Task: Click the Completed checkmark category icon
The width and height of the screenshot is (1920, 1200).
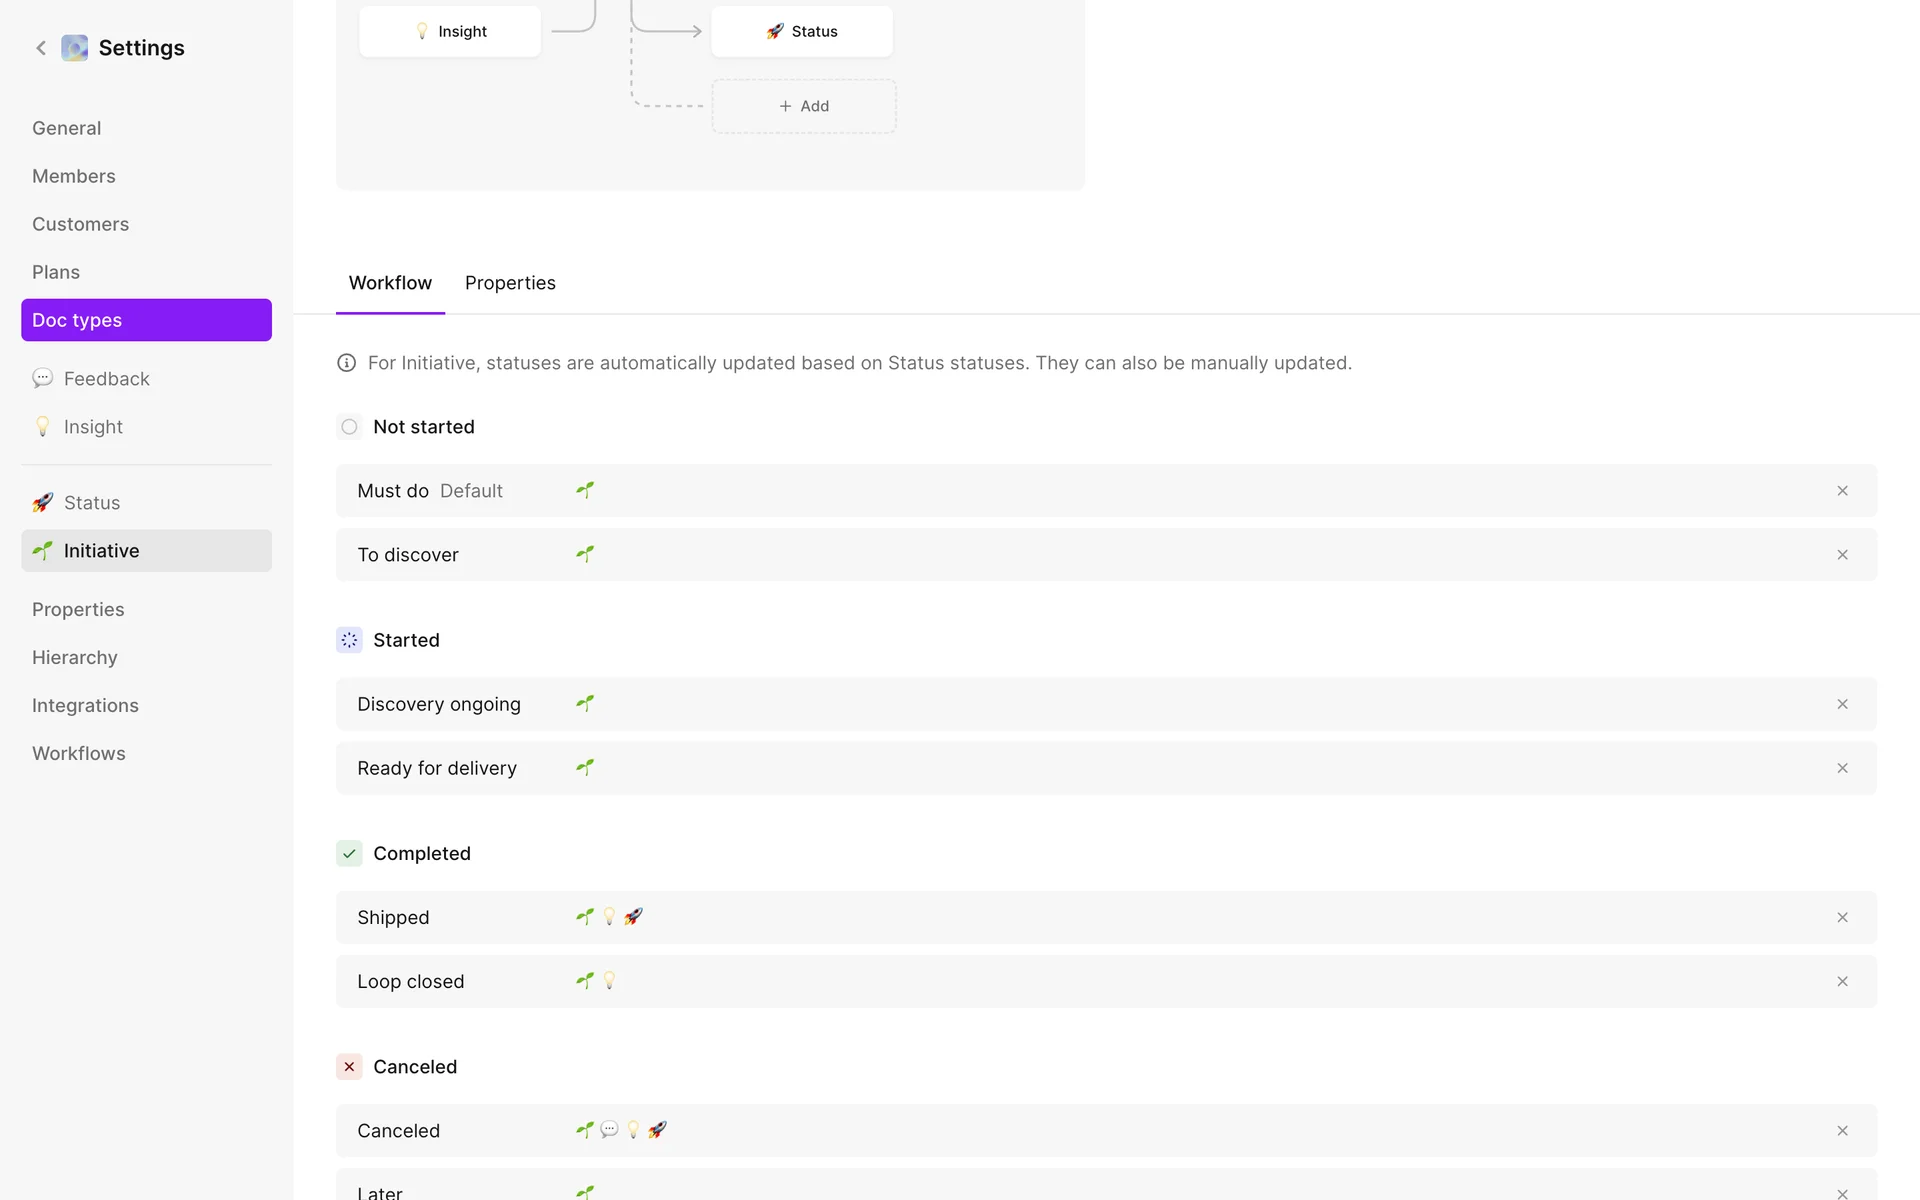Action: (349, 854)
